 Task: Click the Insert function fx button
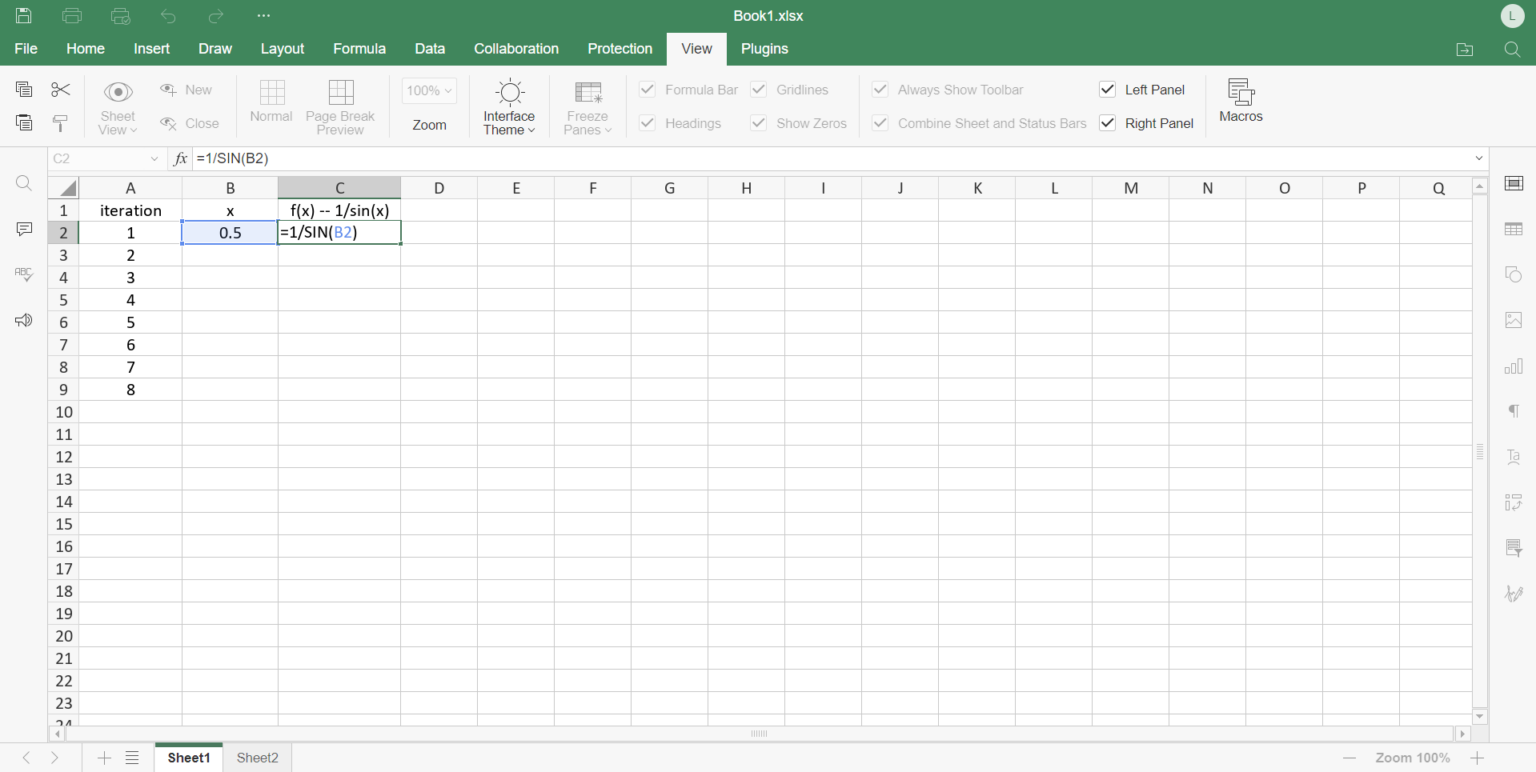pyautogui.click(x=180, y=159)
